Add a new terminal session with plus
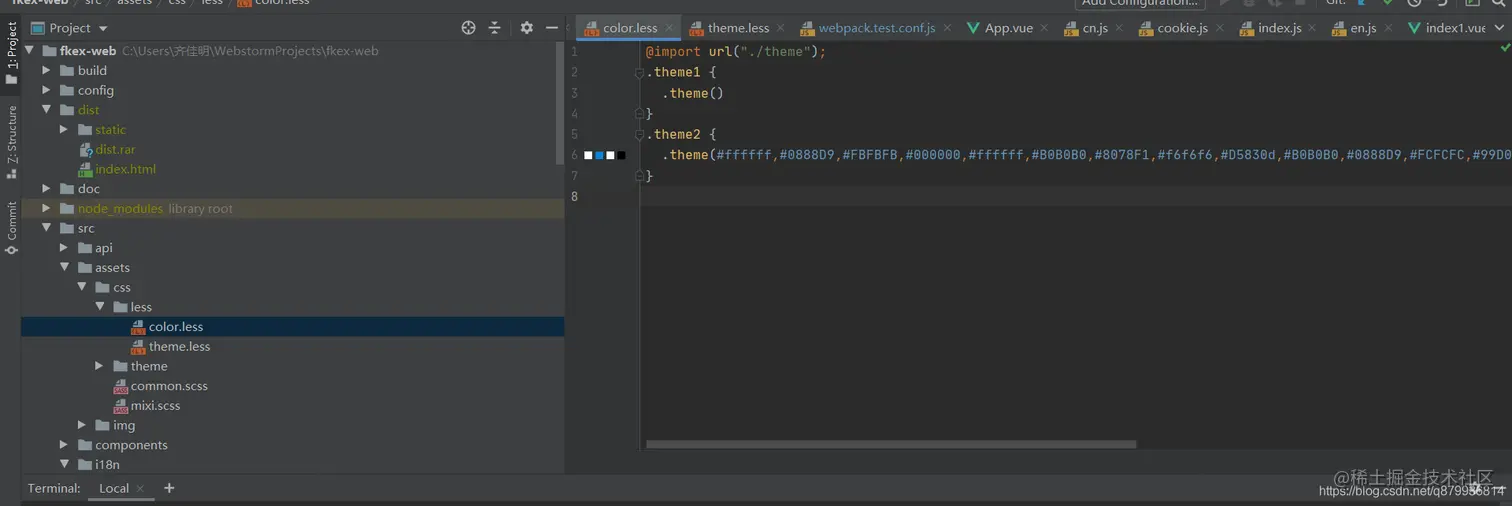Image resolution: width=1512 pixels, height=506 pixels. tap(169, 488)
